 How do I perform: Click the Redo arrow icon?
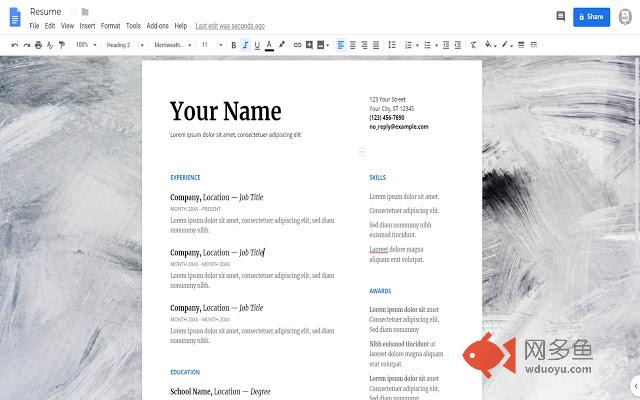tap(27, 45)
